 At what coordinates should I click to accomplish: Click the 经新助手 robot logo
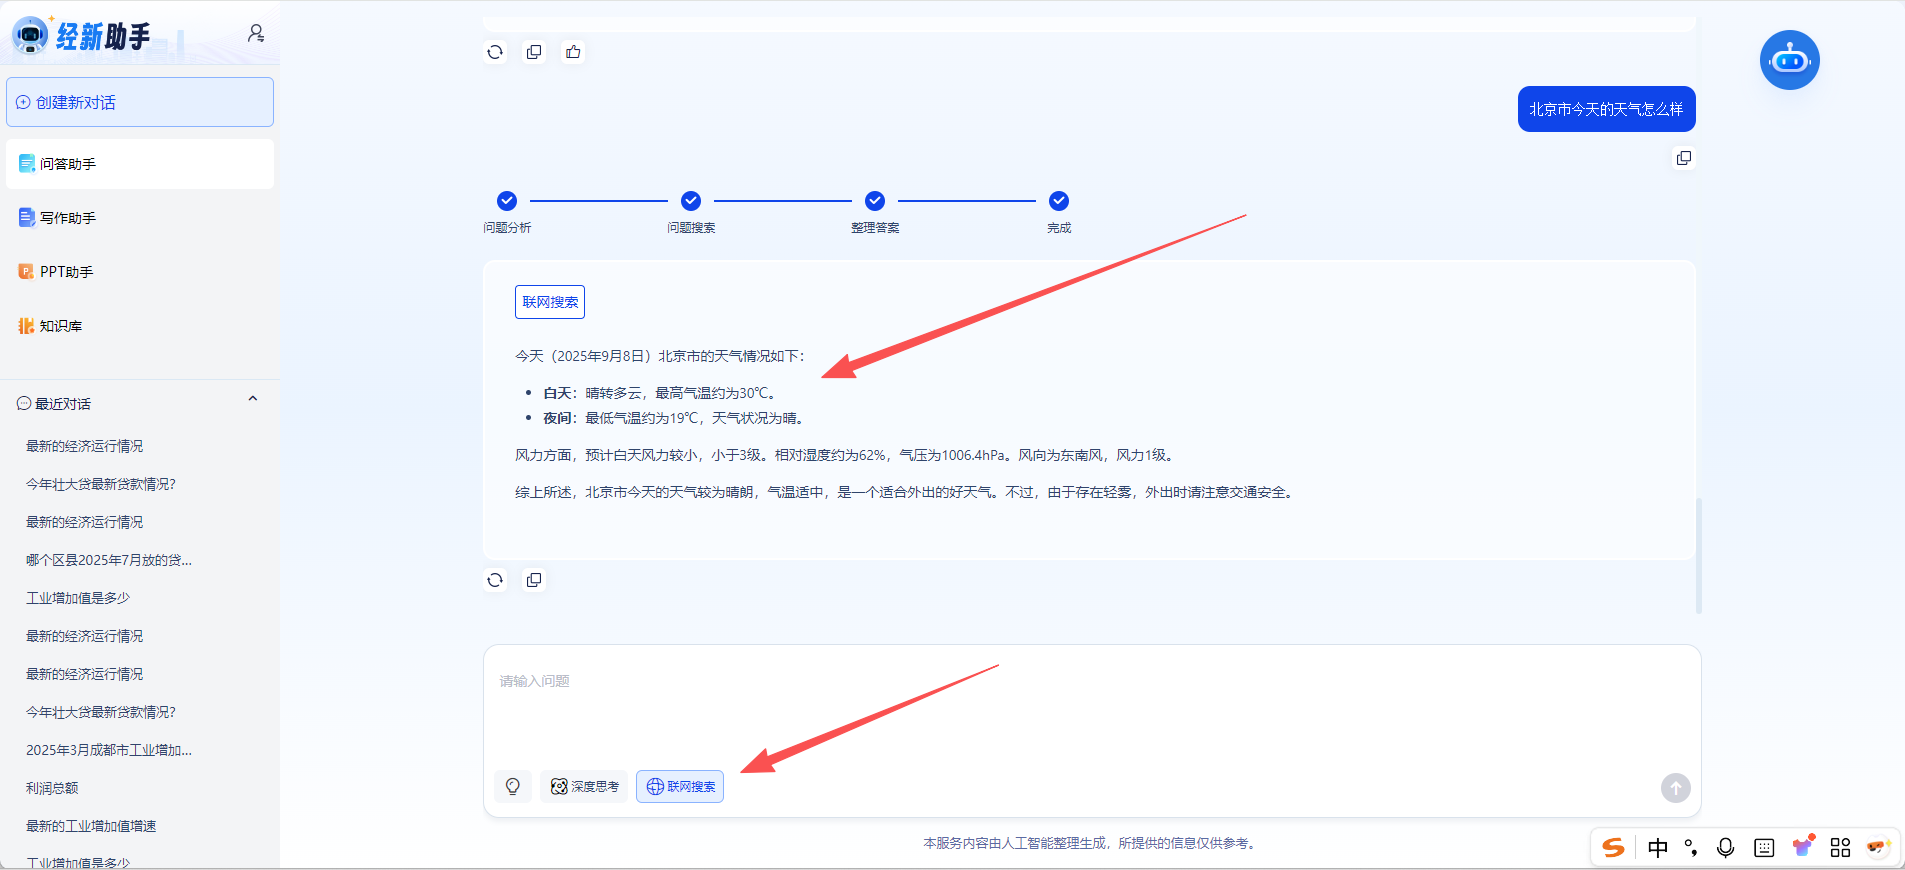[30, 35]
